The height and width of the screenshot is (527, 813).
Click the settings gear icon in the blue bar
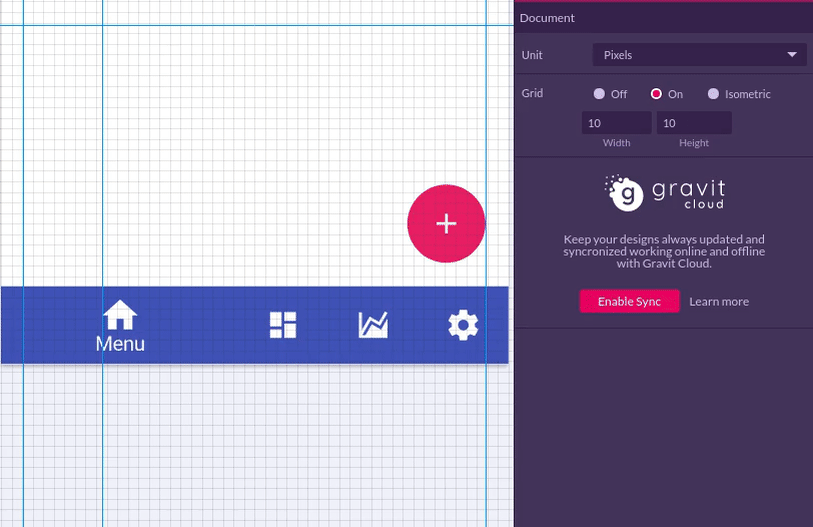(x=463, y=325)
